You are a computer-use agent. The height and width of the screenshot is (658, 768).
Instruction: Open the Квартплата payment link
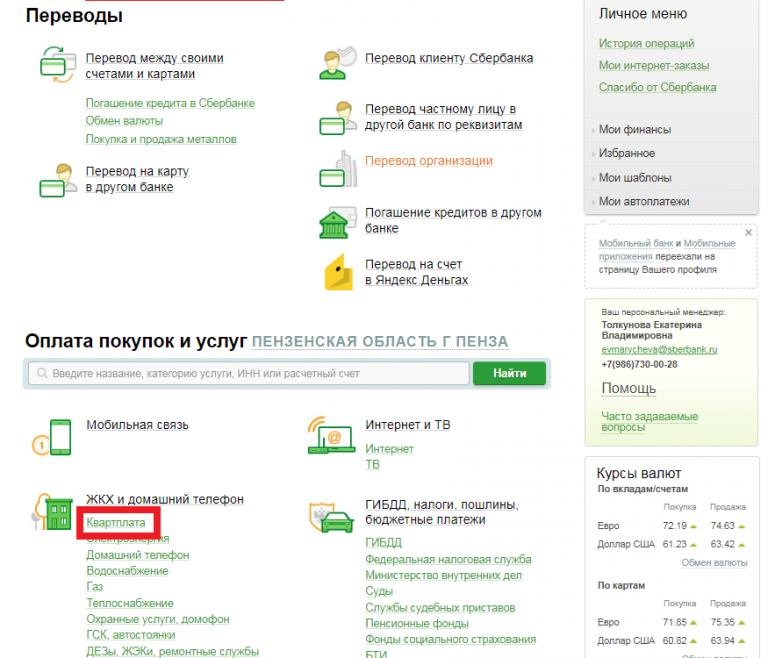(x=116, y=523)
